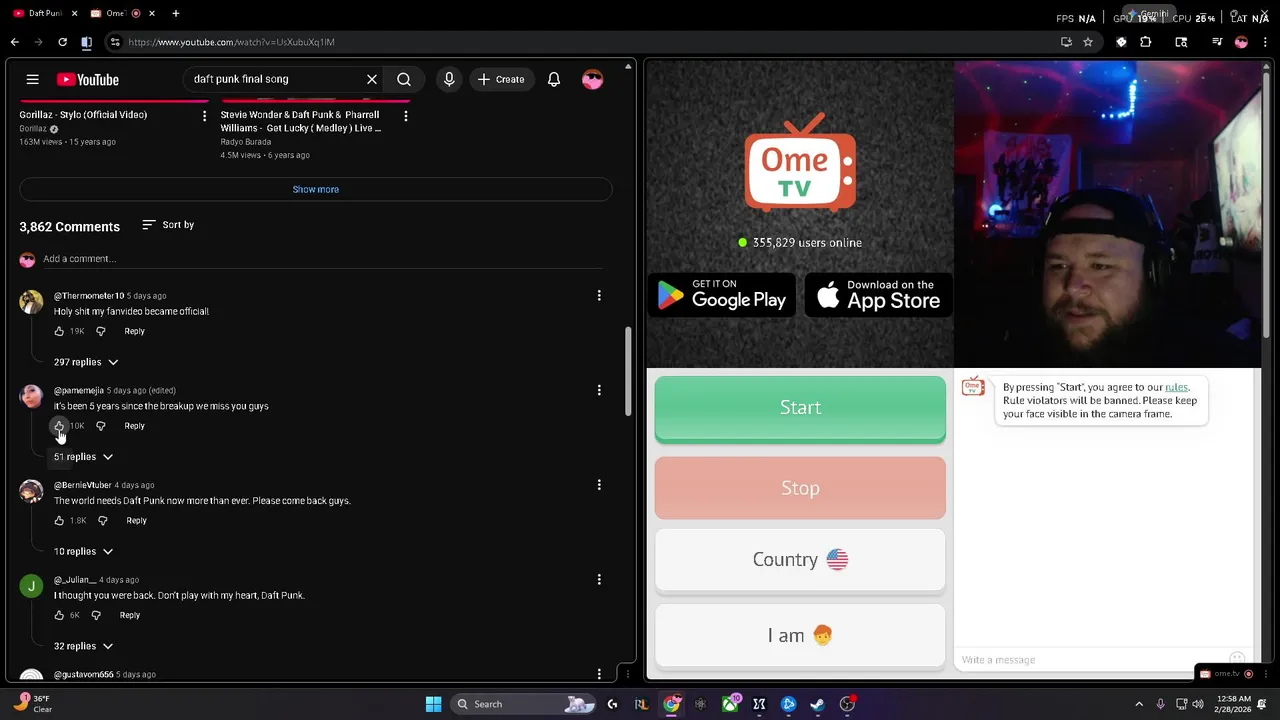Screen dimensions: 1280x720
Task: Expand 297 replies
Action: tap(85, 362)
